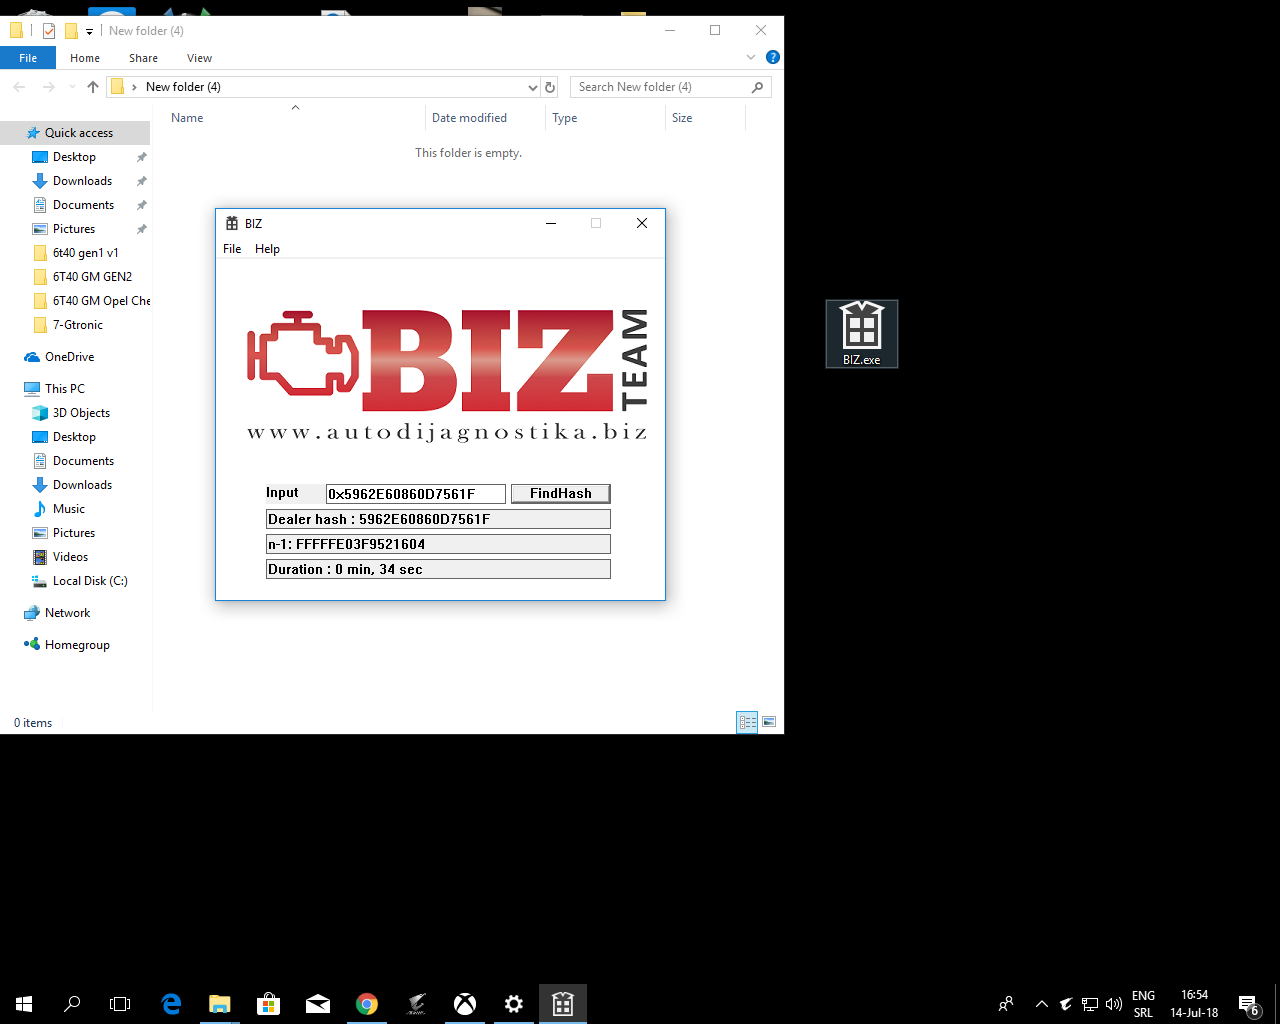Image resolution: width=1280 pixels, height=1024 pixels.
Task: Switch to large icons view layout
Action: [x=769, y=722]
